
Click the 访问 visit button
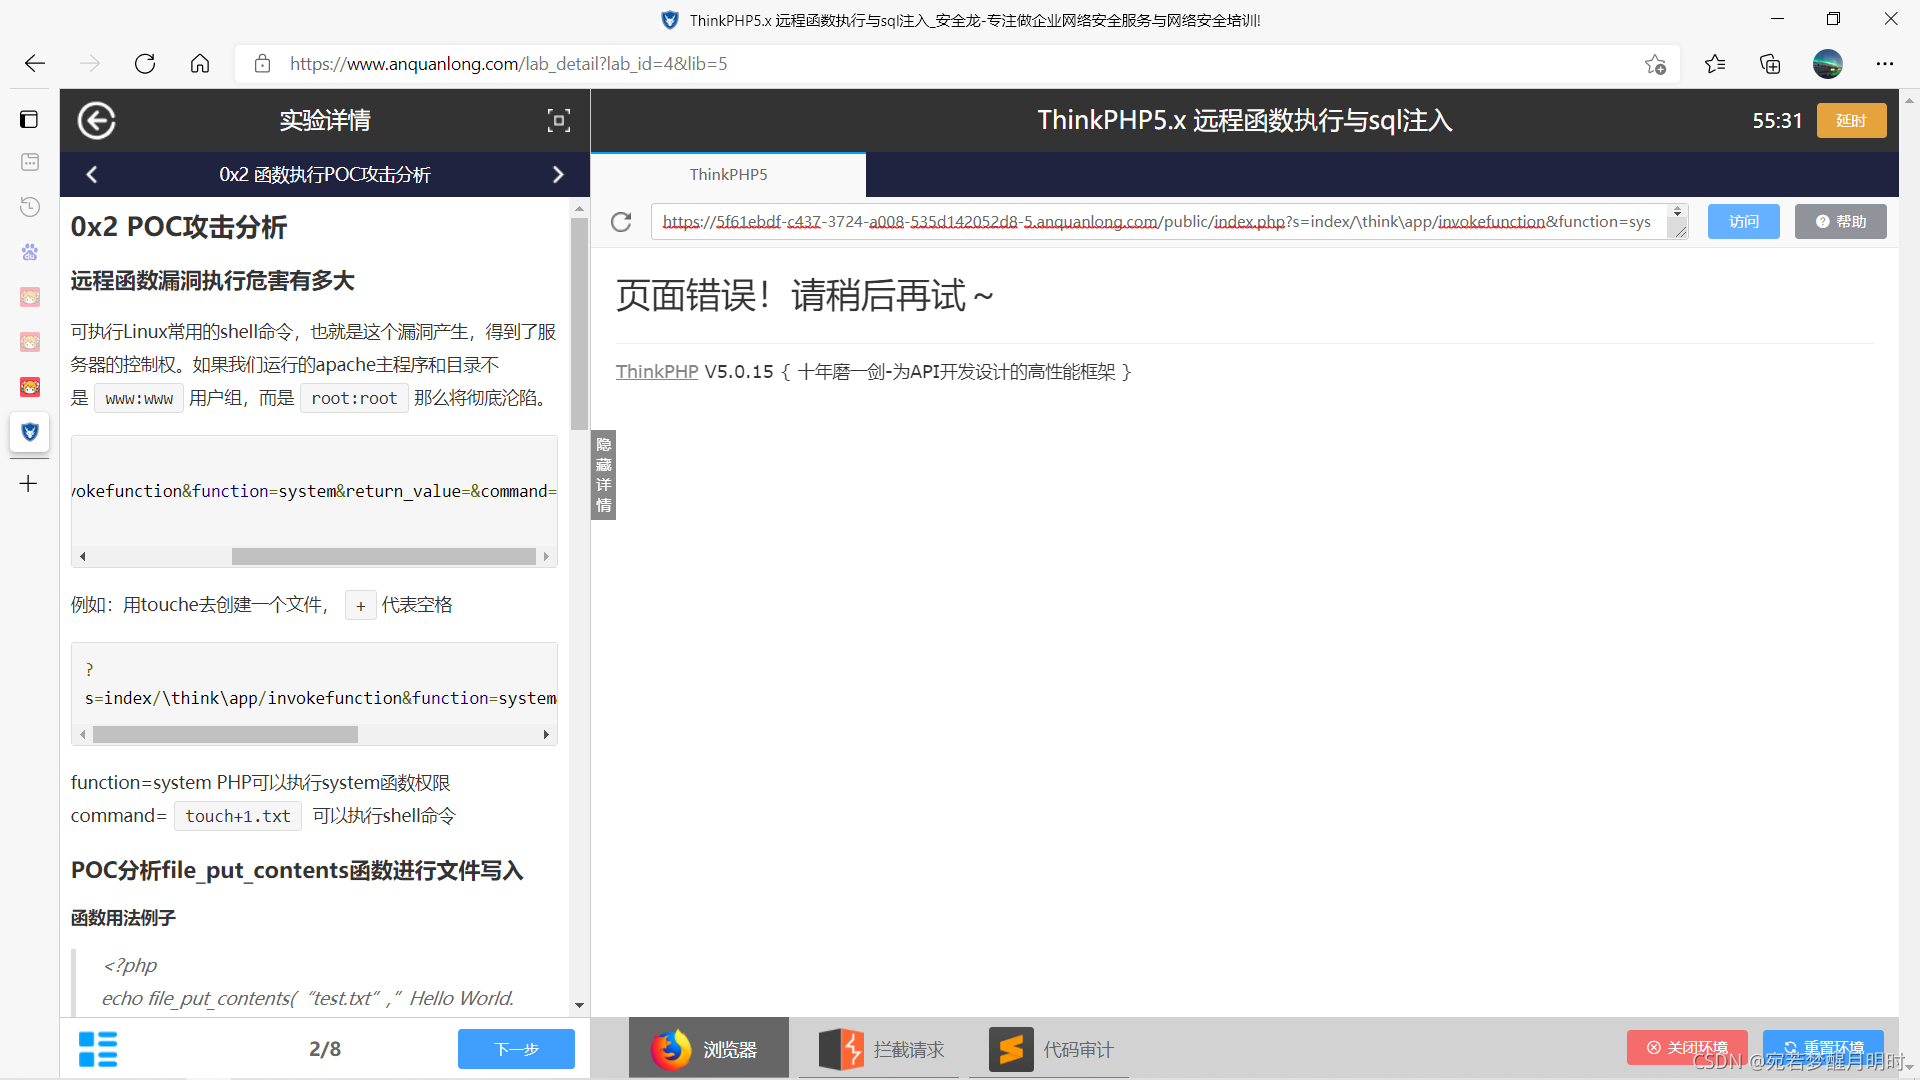tap(1743, 221)
